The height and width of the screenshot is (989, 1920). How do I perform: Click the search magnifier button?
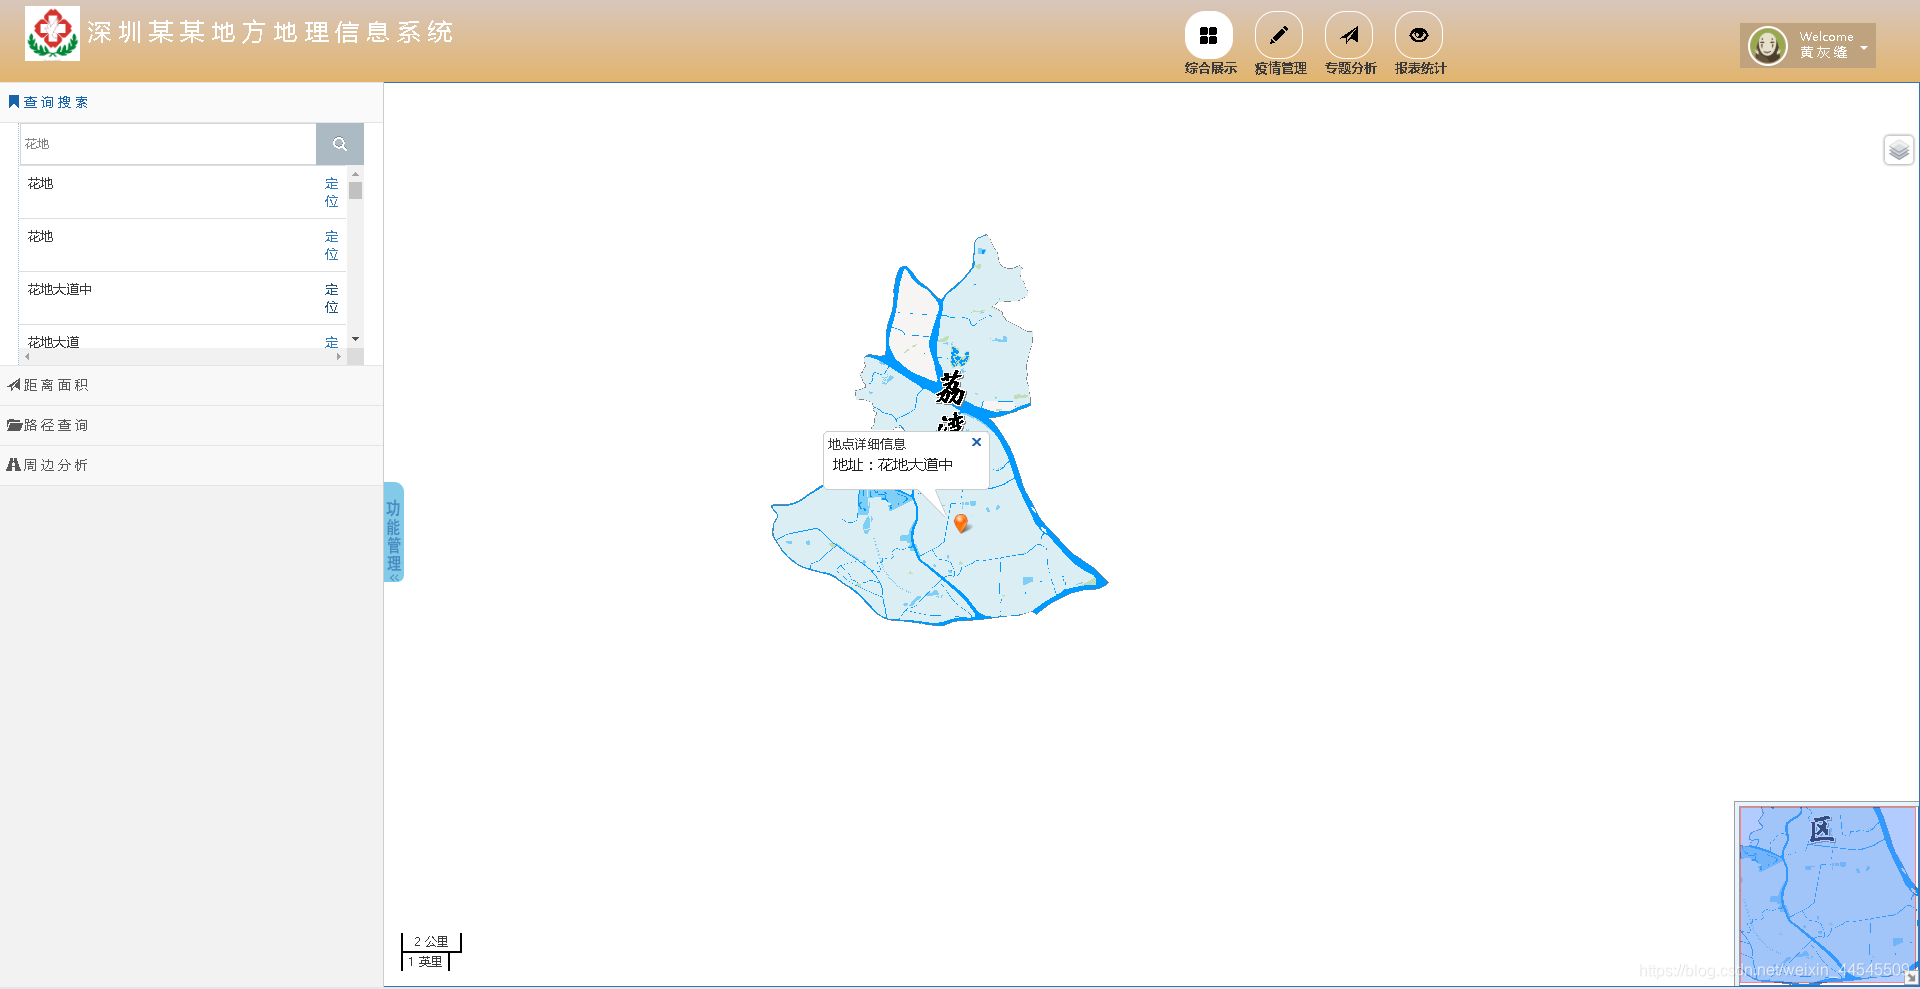[340, 144]
